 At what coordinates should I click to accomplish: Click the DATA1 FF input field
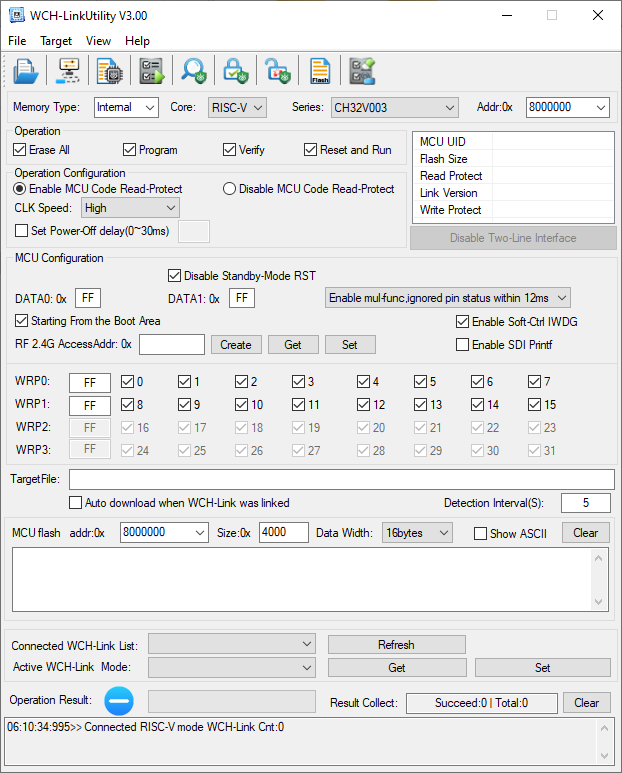click(242, 298)
